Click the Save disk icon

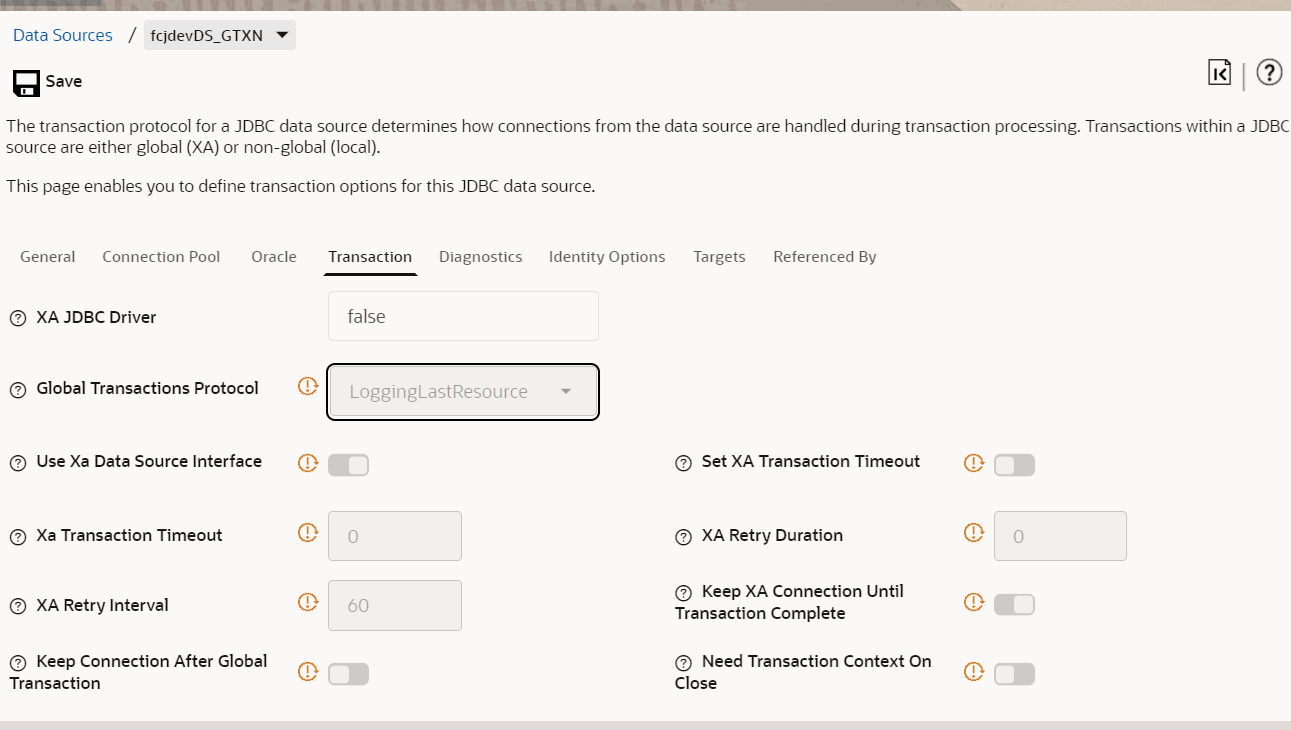pyautogui.click(x=26, y=82)
